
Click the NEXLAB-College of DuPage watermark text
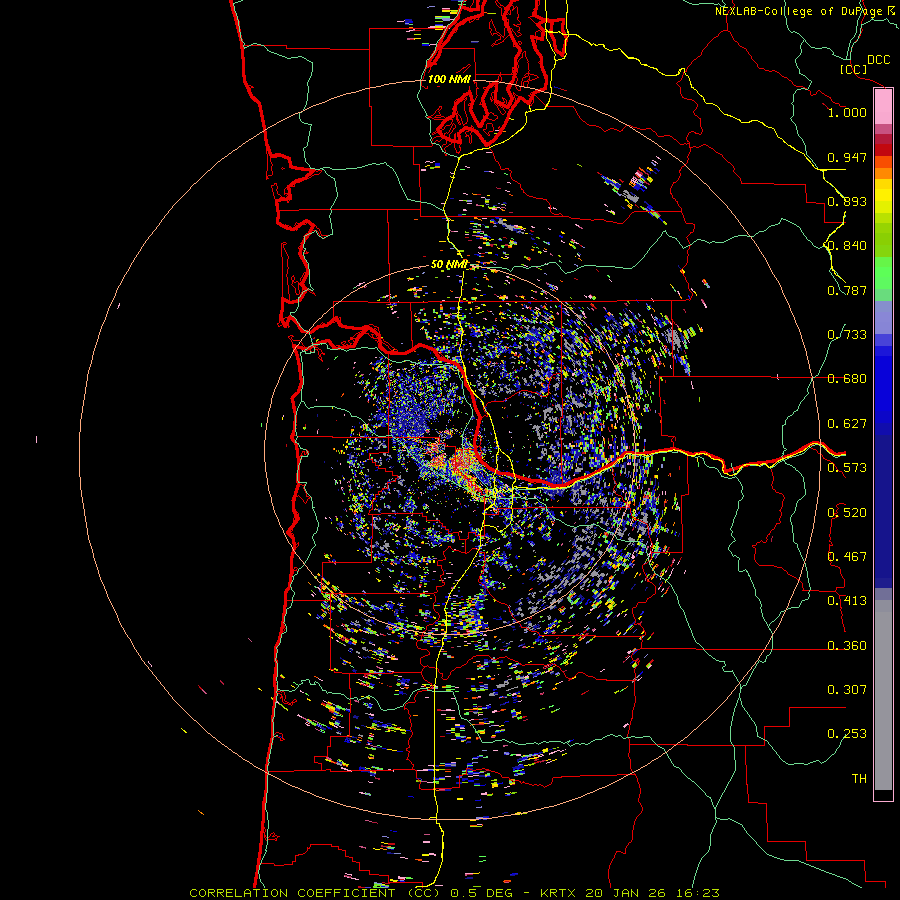click(x=800, y=11)
